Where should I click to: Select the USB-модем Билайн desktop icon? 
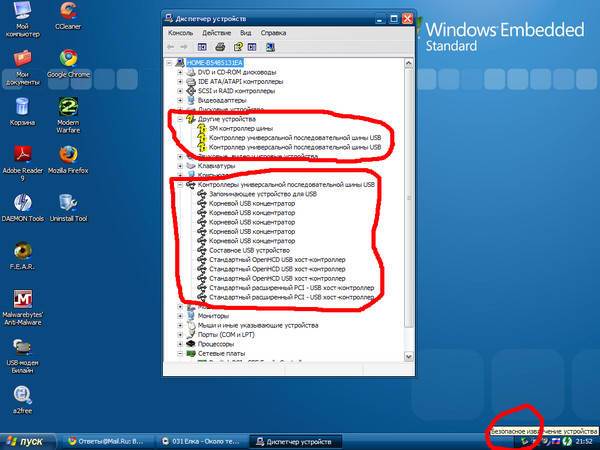(23, 356)
